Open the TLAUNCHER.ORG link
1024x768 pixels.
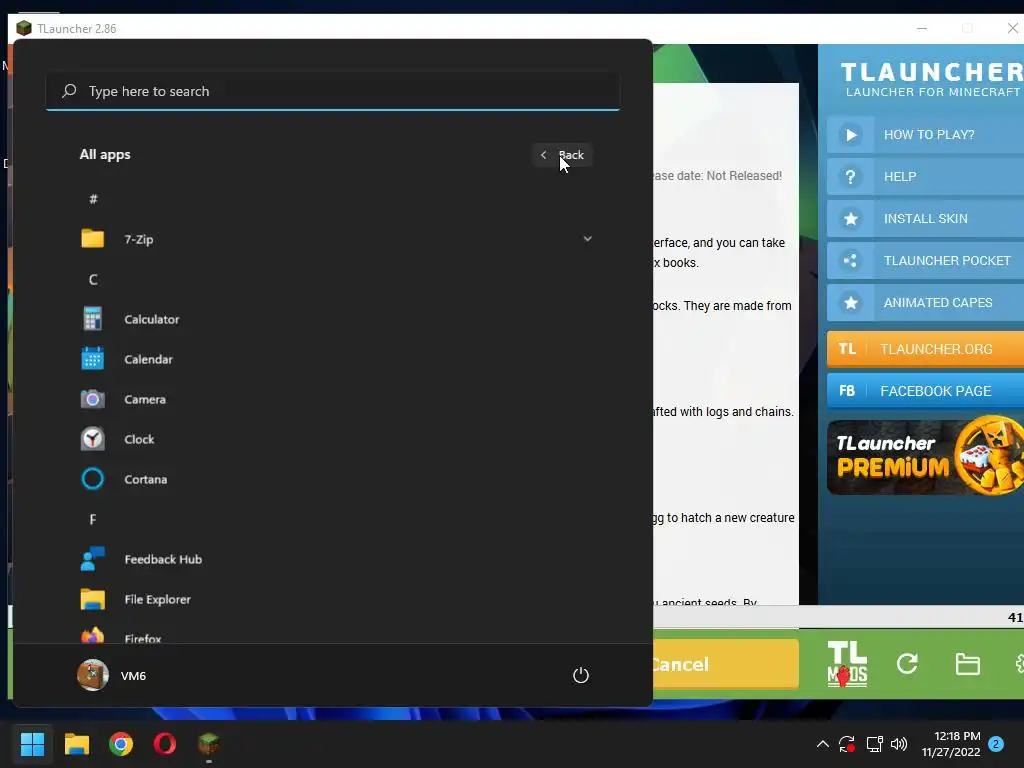[x=925, y=349]
